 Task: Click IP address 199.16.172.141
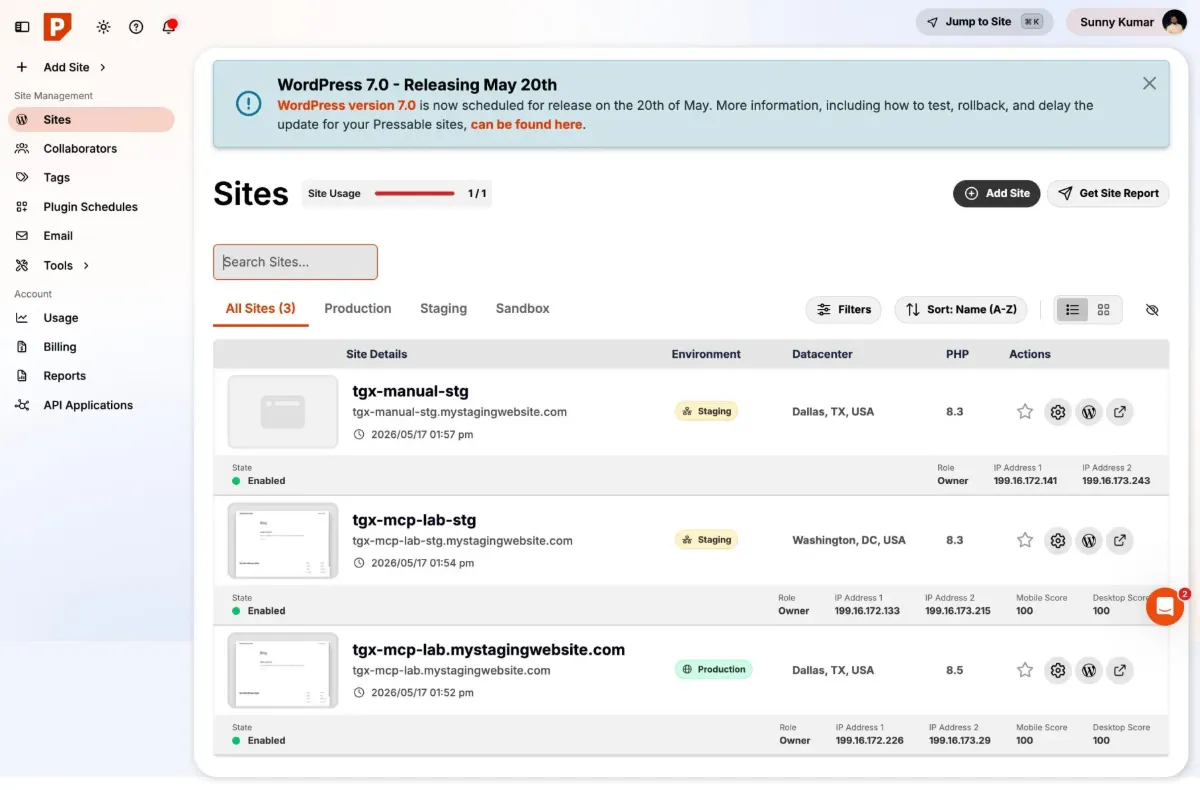click(1025, 481)
